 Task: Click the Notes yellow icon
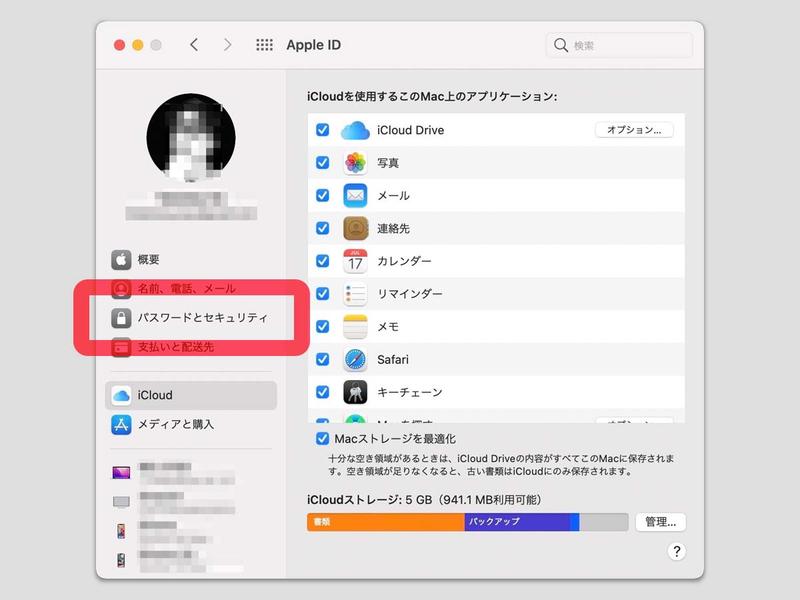click(355, 327)
